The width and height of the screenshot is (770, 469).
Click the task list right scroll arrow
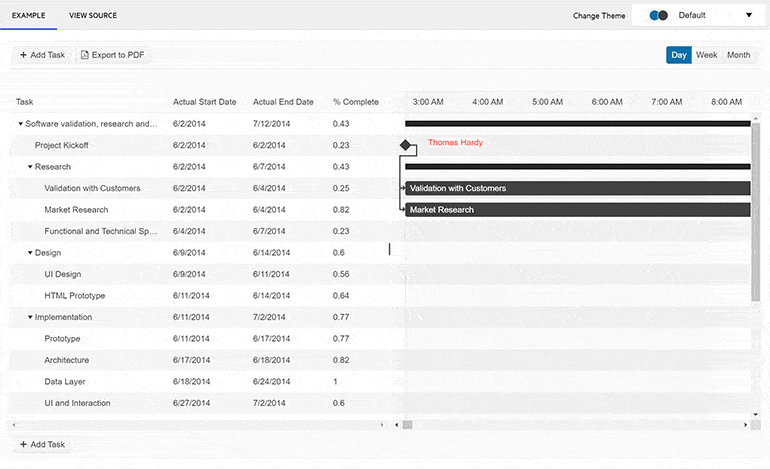click(382, 425)
